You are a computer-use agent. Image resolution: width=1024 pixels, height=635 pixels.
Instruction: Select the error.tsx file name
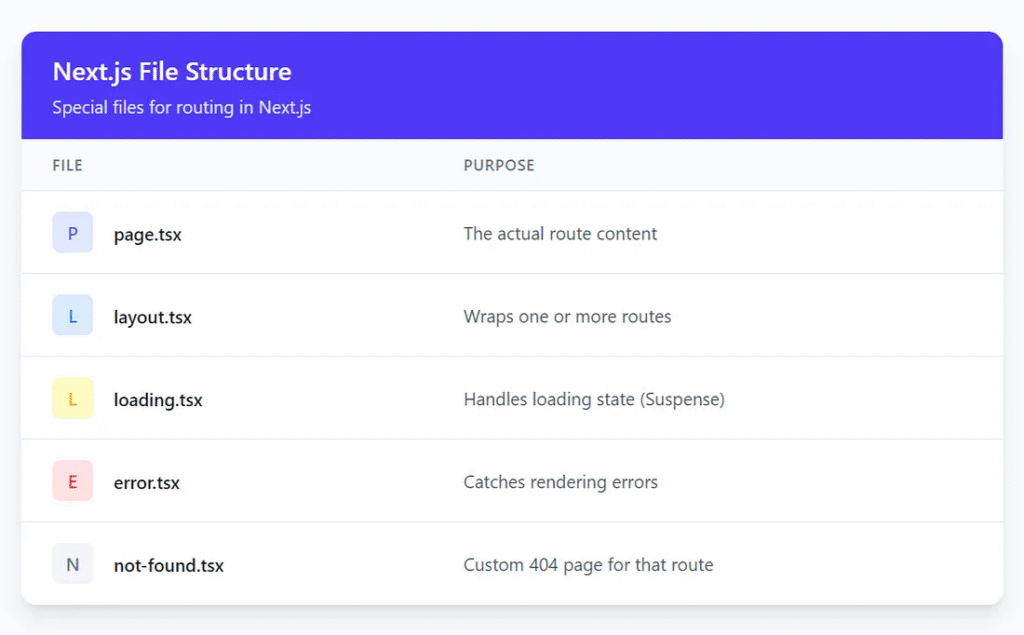[147, 483]
